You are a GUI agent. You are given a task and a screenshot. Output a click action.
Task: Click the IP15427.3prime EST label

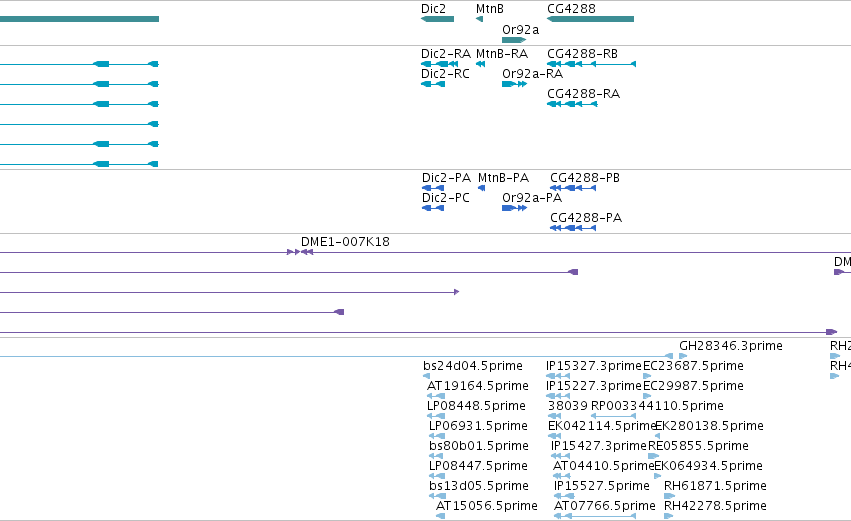599,446
